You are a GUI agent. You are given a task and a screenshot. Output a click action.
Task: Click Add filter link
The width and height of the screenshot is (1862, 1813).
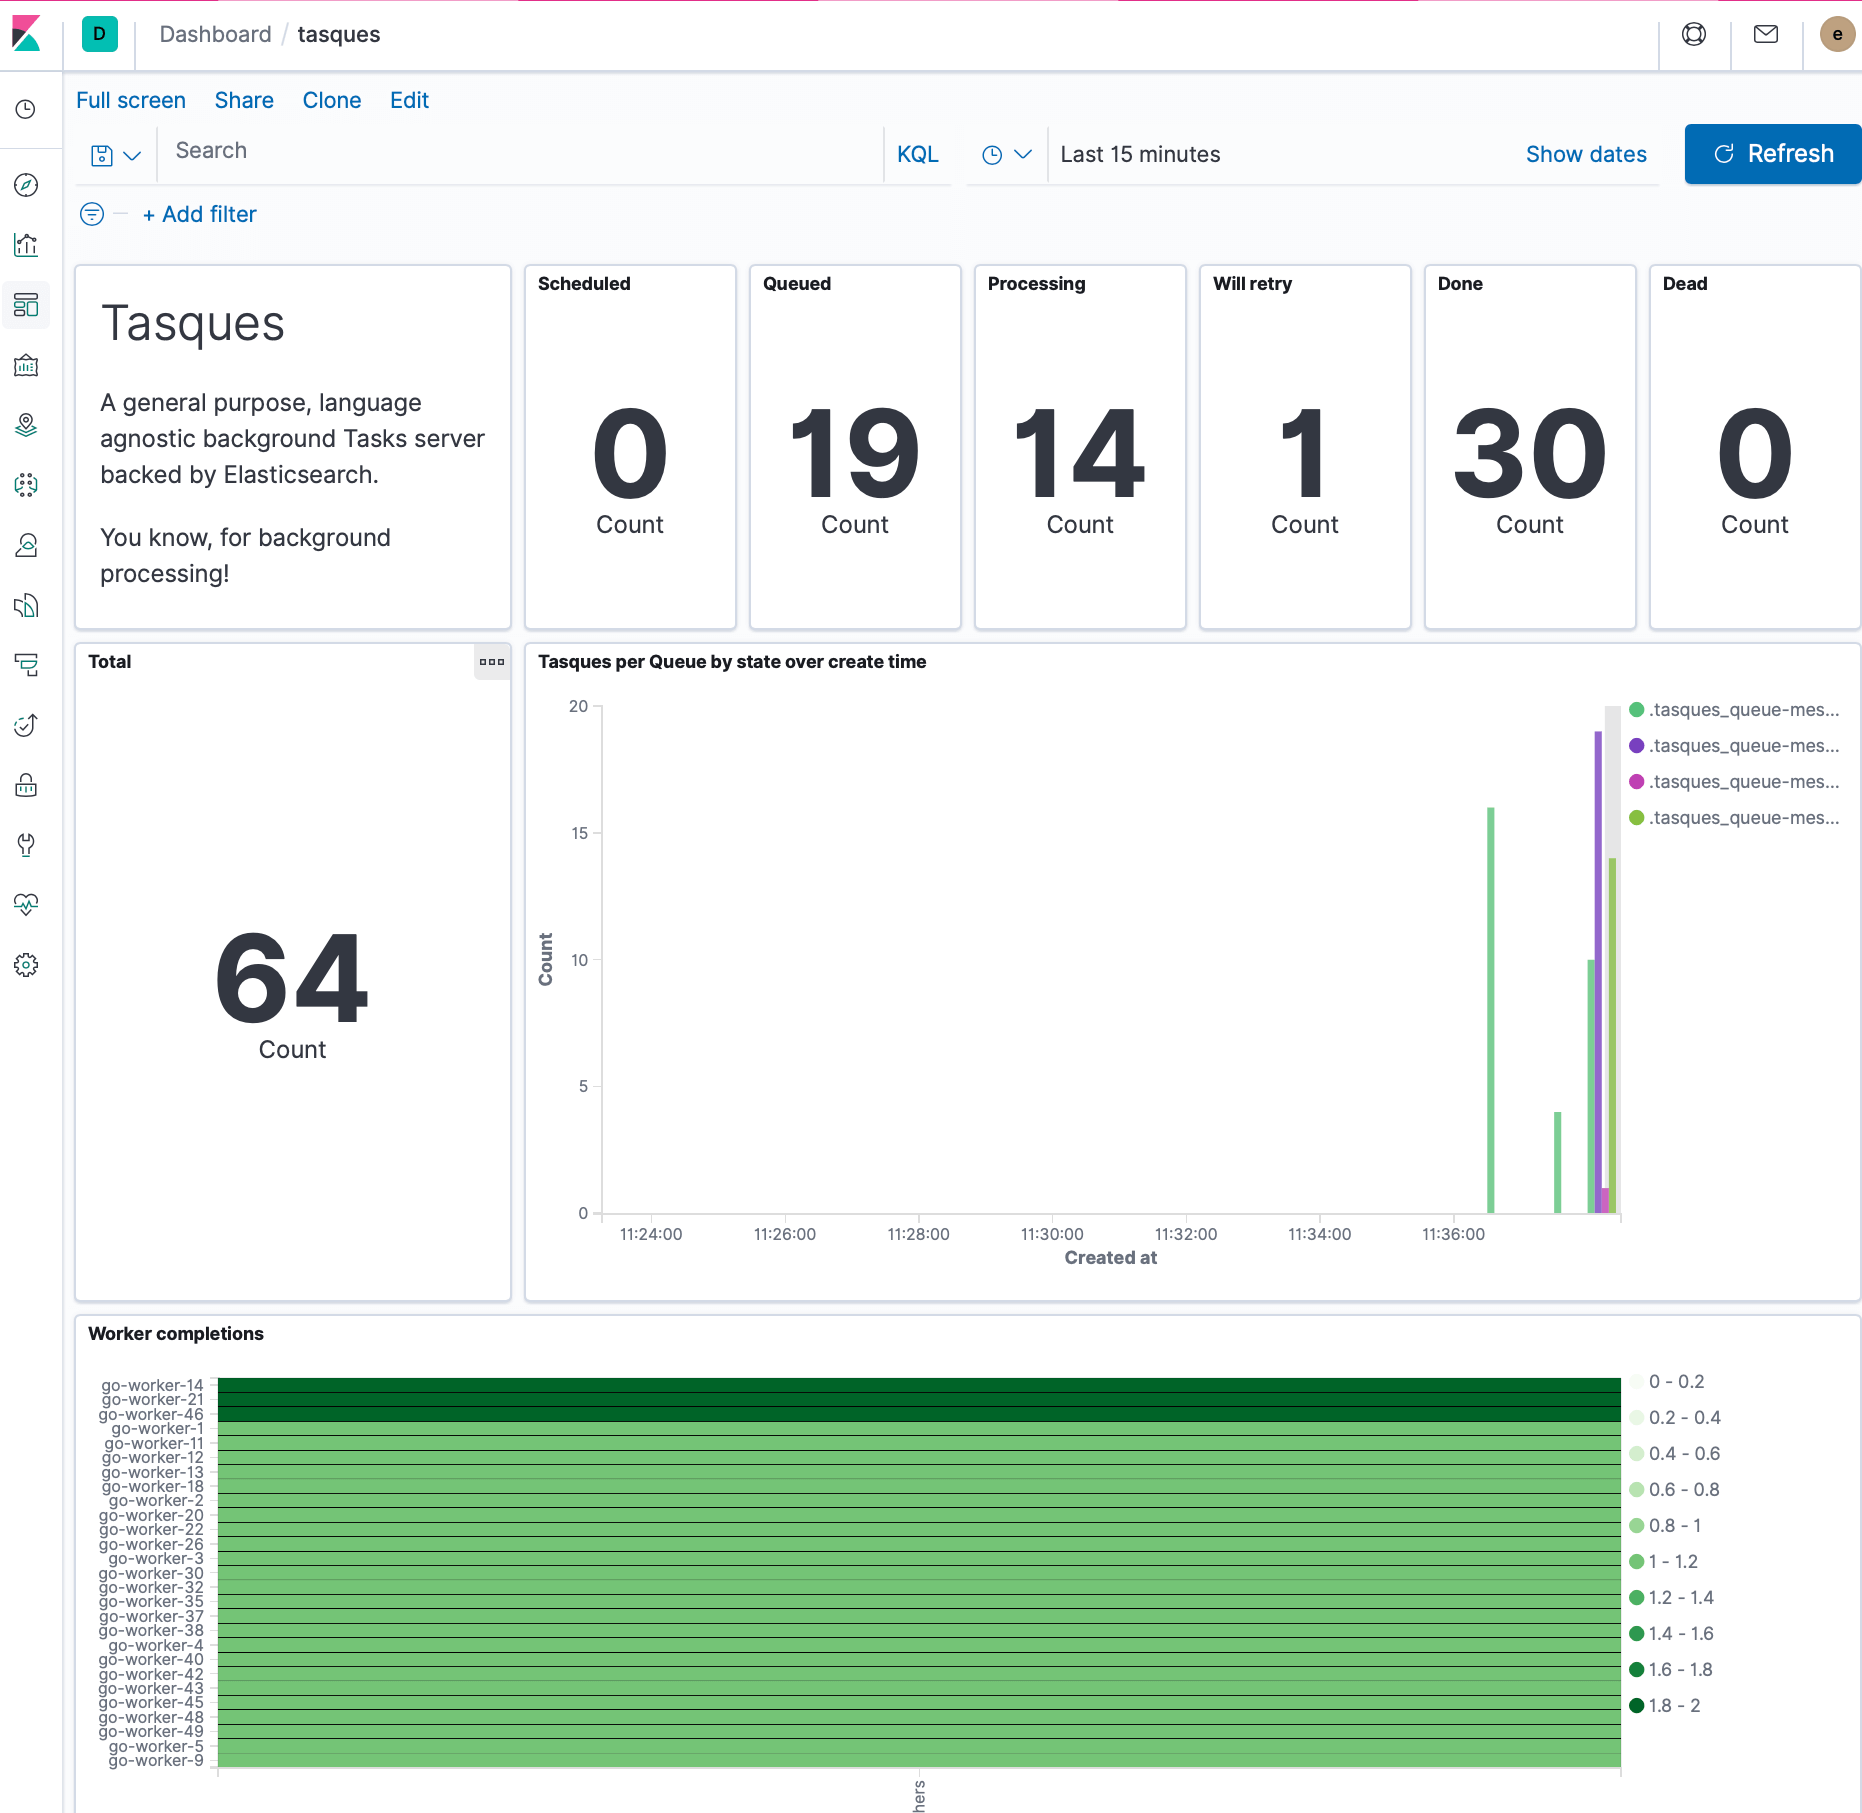pyautogui.click(x=200, y=214)
